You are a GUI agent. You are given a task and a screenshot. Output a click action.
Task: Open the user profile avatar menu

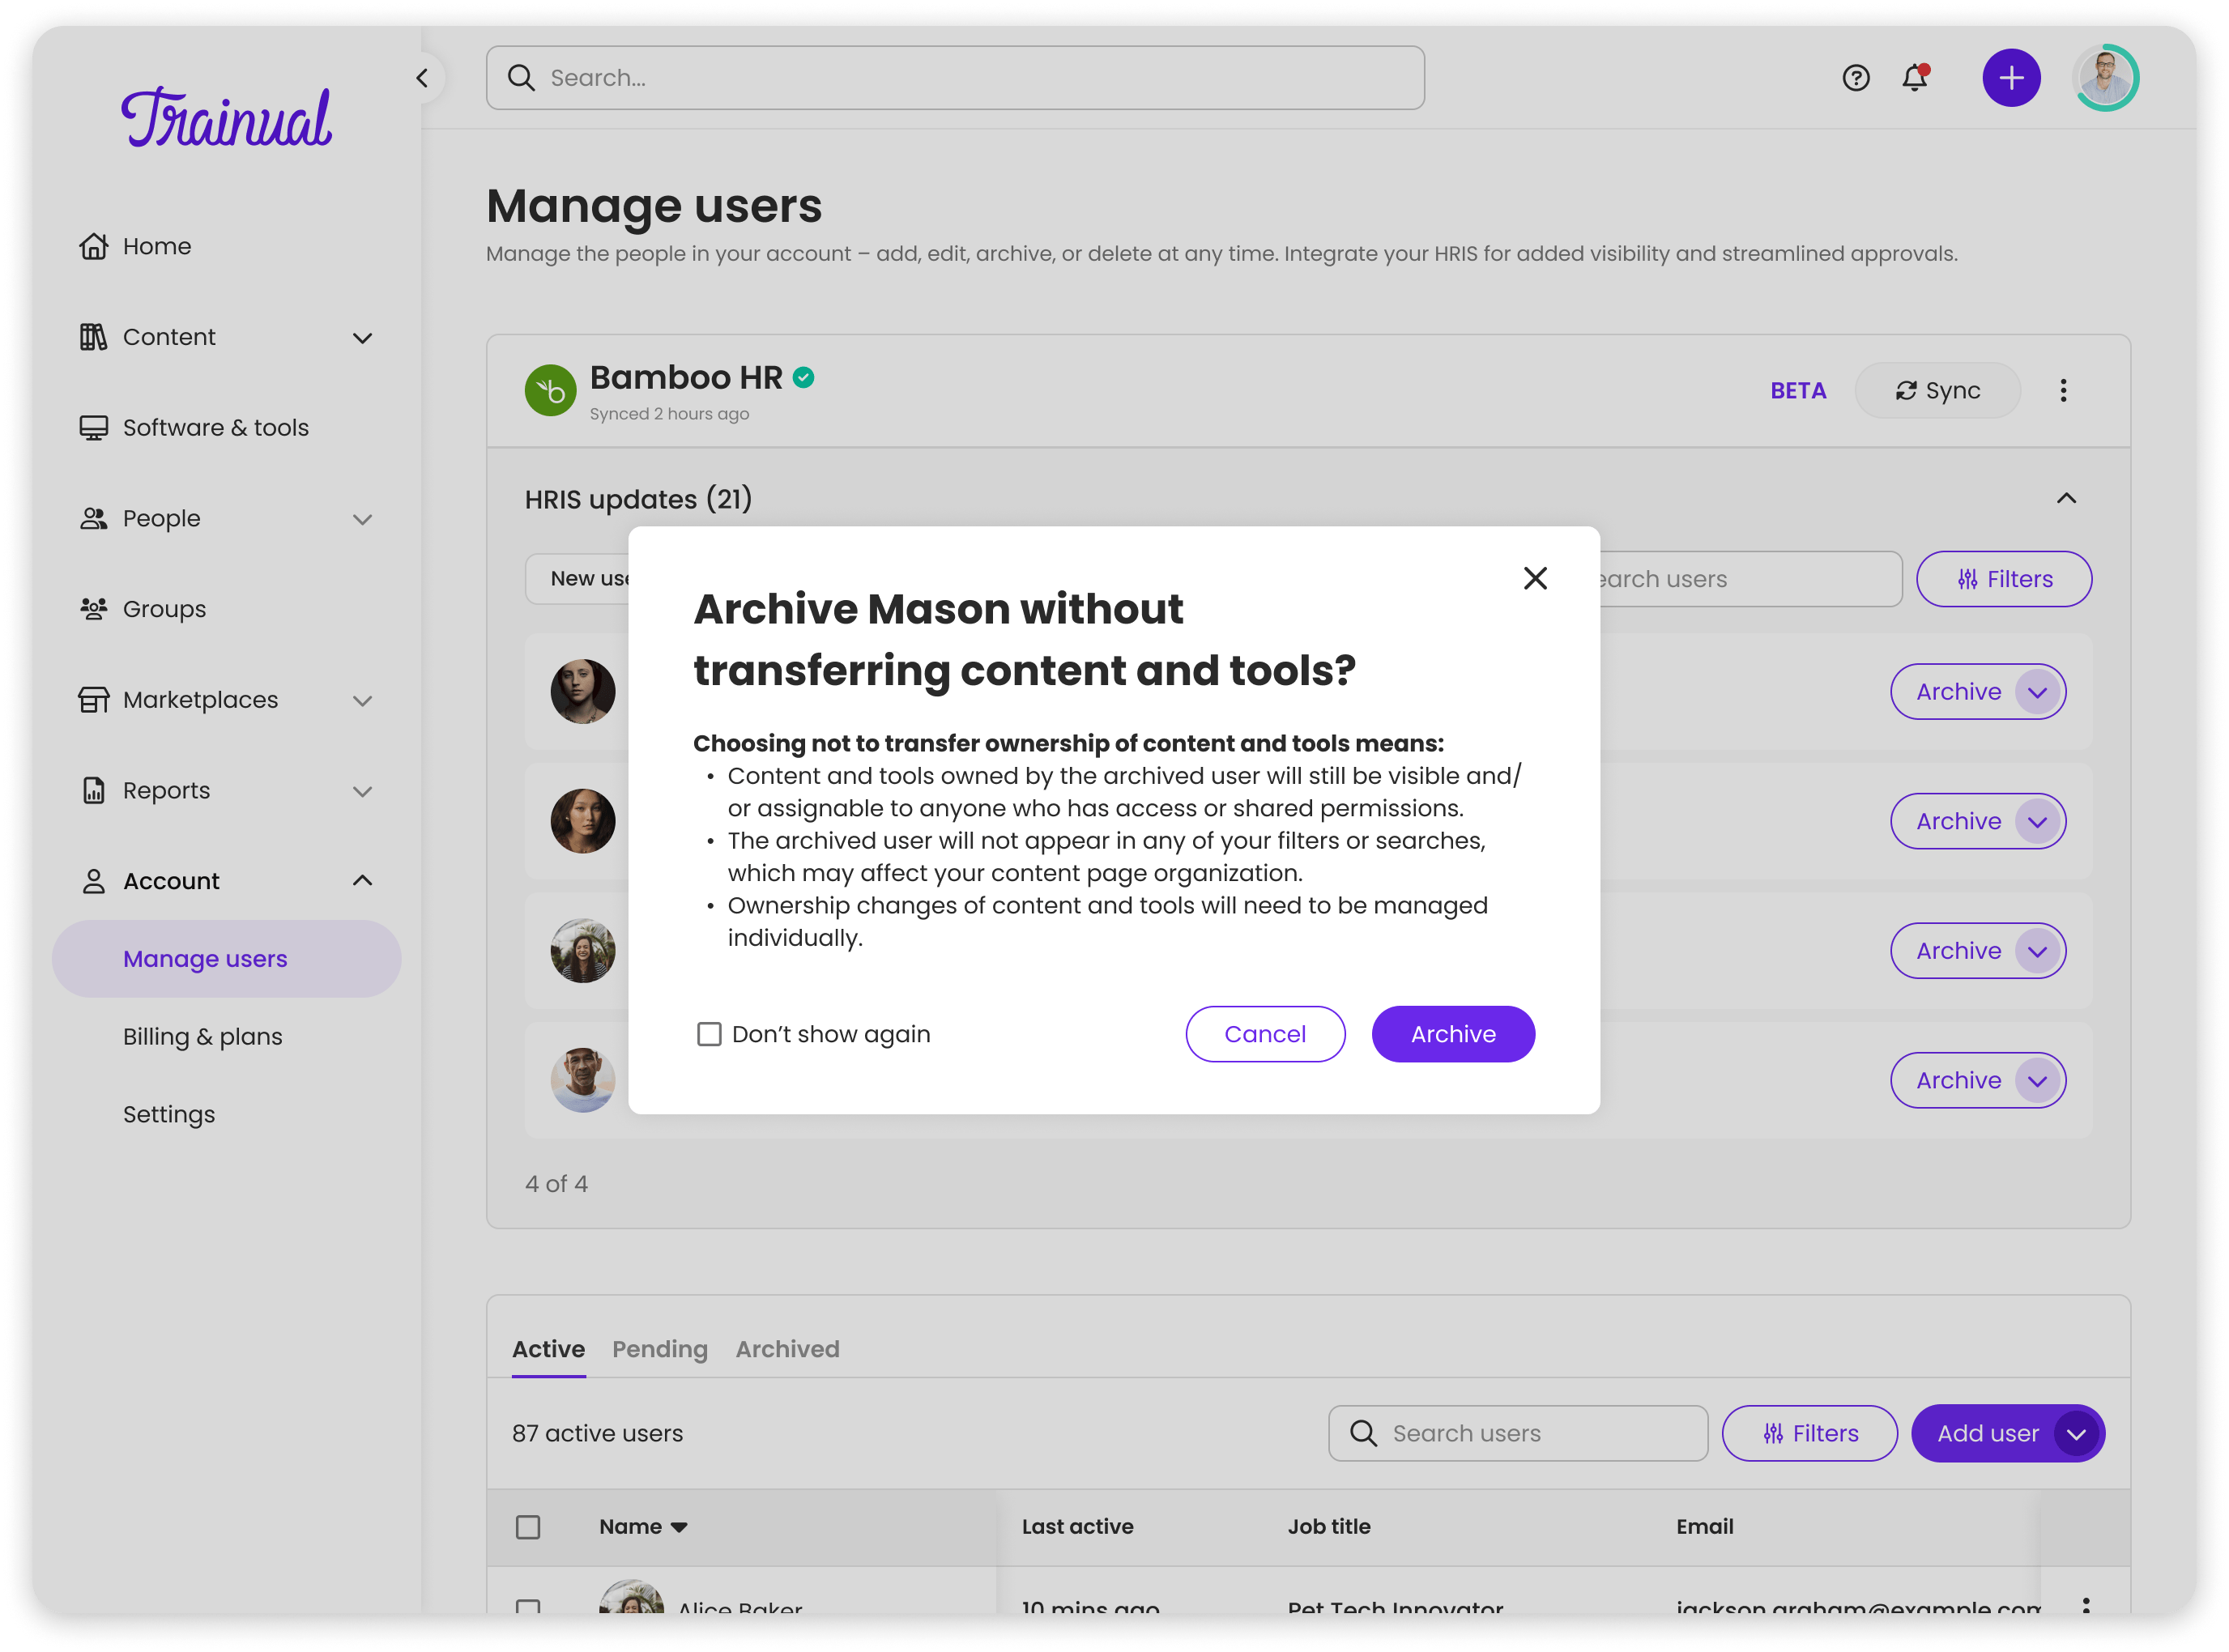(2105, 78)
